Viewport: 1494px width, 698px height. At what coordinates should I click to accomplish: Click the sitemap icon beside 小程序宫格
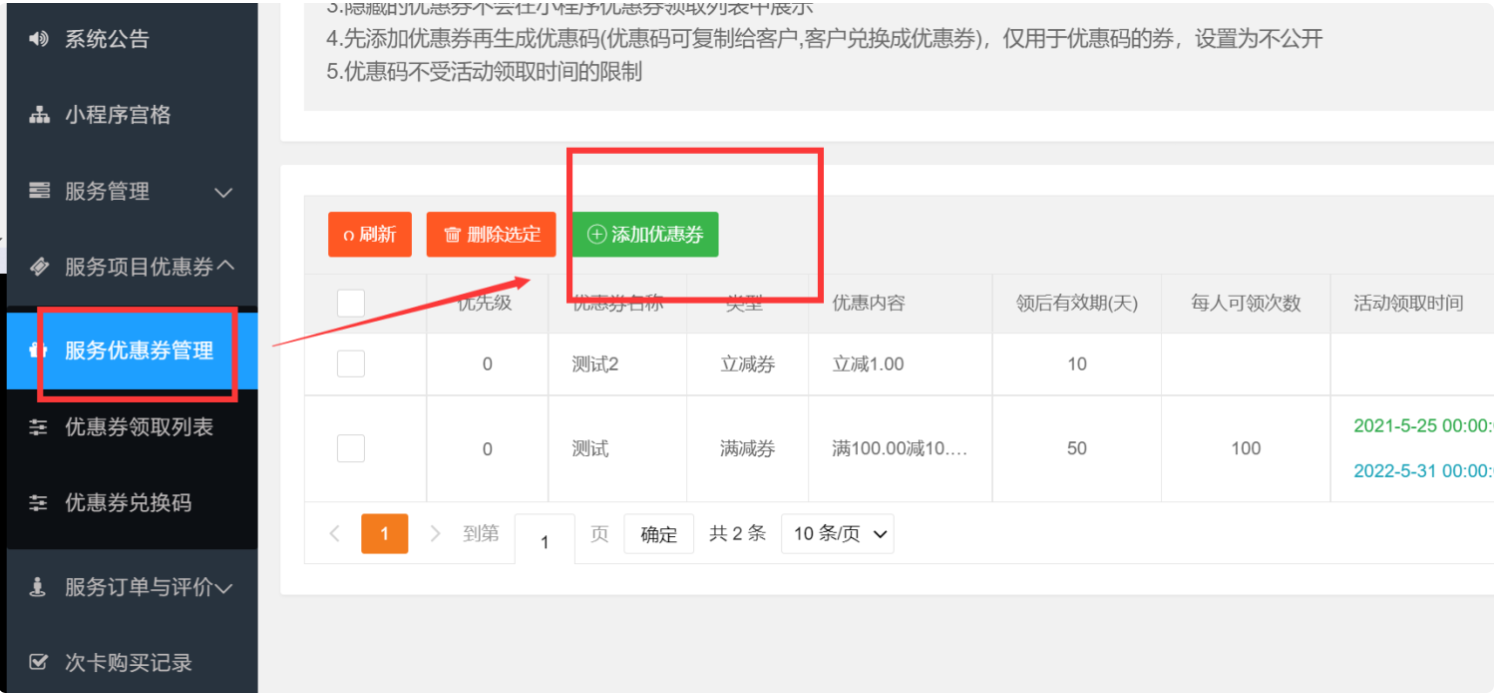(x=39, y=115)
